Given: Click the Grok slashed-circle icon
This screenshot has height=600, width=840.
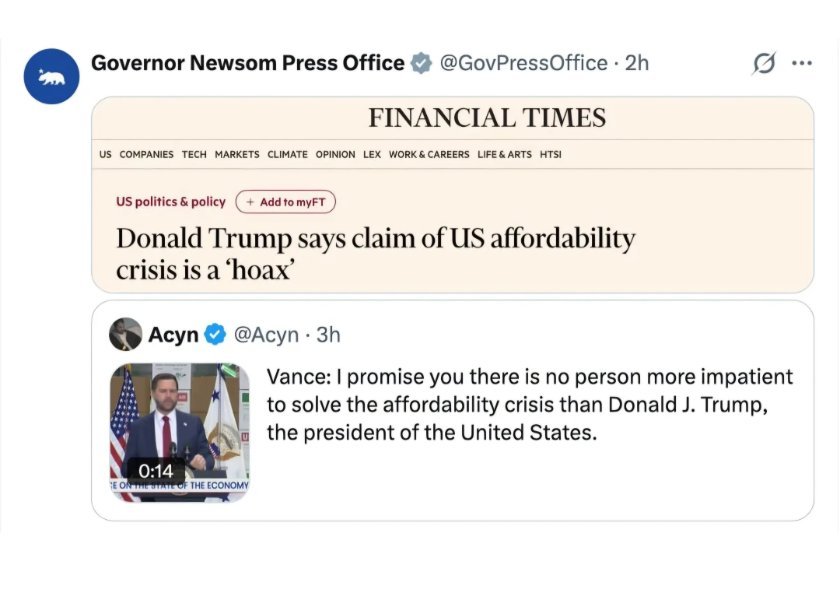Looking at the screenshot, I should [763, 63].
